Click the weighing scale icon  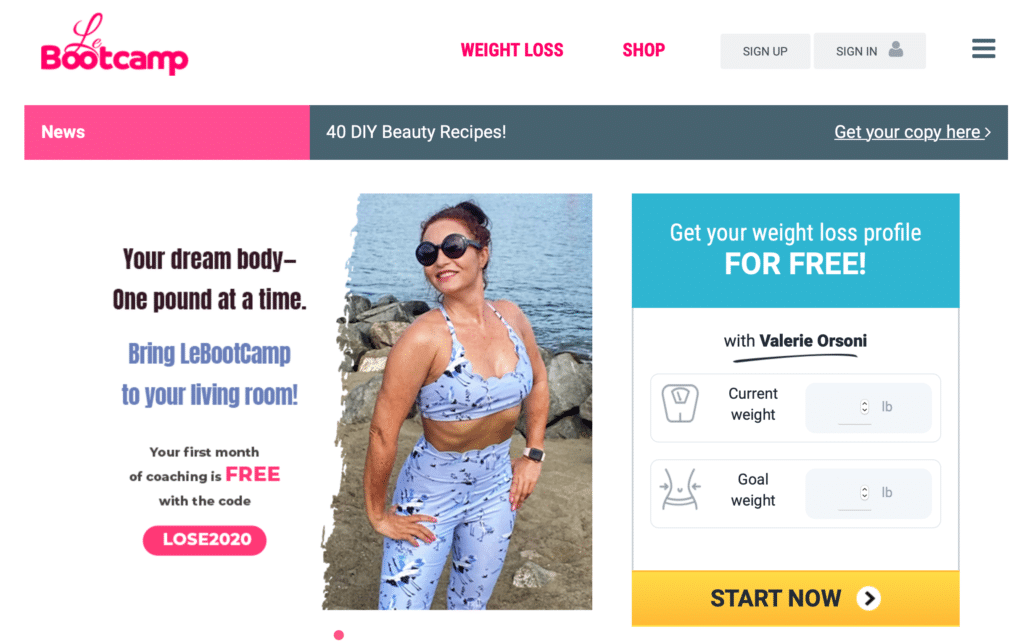(x=680, y=403)
